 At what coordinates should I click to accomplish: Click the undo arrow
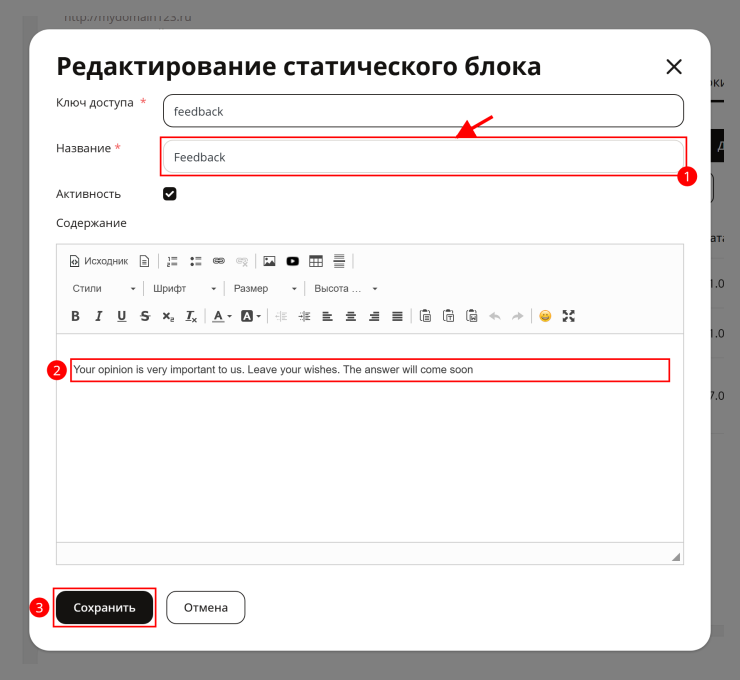[x=495, y=316]
